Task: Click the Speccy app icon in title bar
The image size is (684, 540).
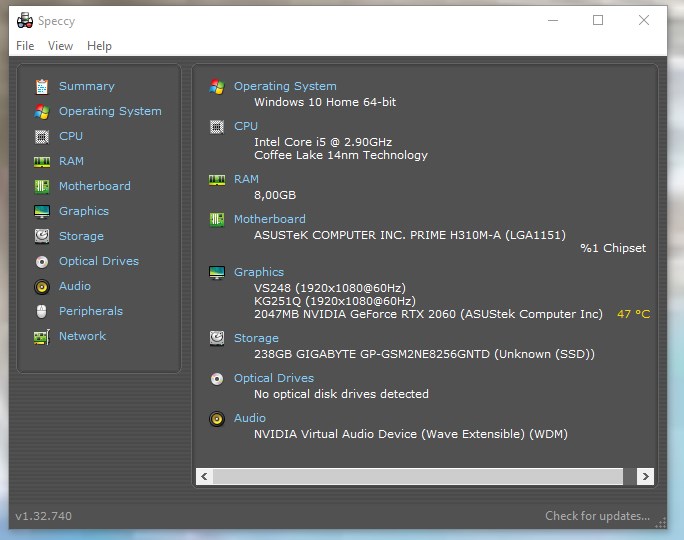Action: [25, 21]
